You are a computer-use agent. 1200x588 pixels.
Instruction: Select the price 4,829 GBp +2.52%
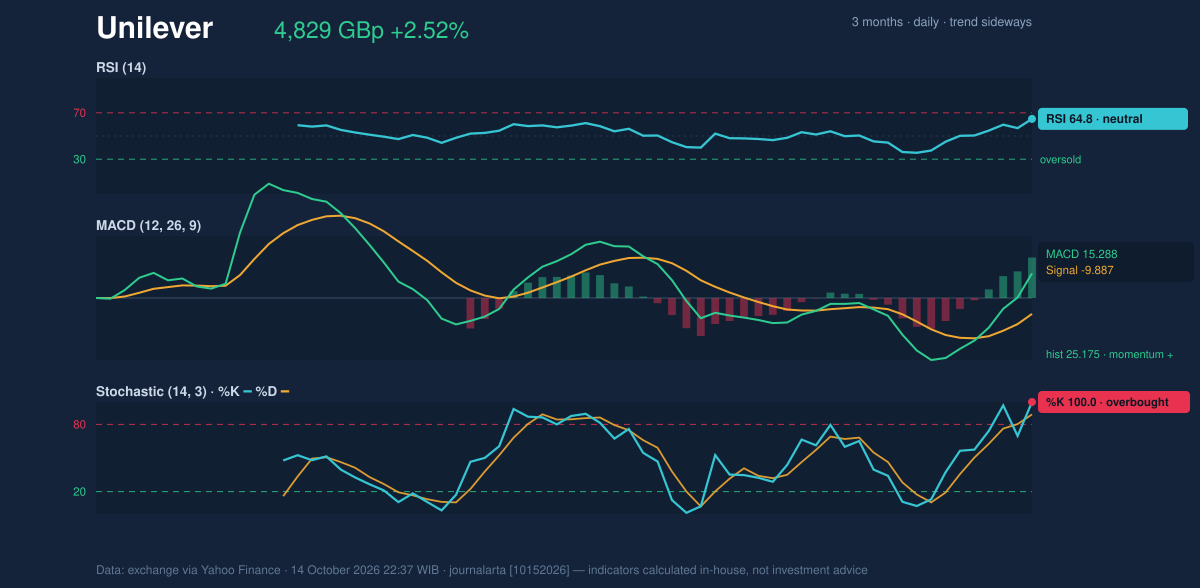pyautogui.click(x=371, y=31)
